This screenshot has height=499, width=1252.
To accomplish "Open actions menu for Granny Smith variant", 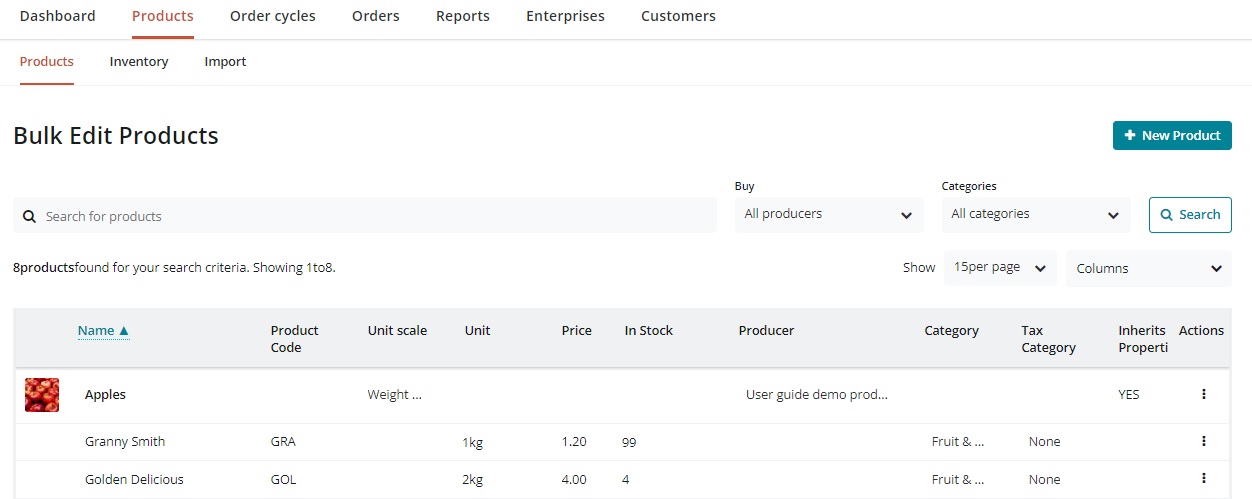I will coord(1203,441).
